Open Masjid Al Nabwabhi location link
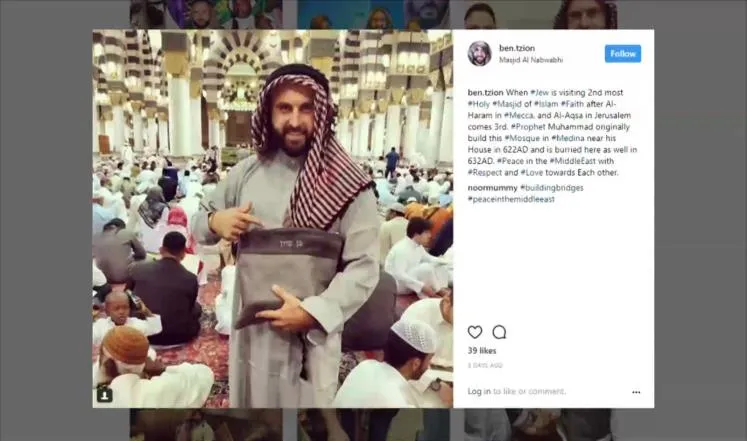 click(x=531, y=60)
